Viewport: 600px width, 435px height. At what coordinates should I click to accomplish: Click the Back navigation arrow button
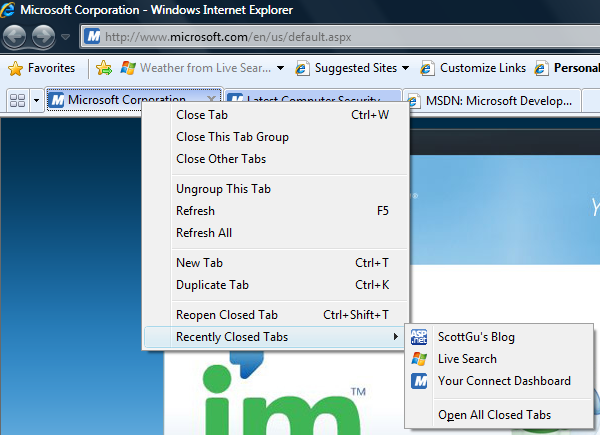point(14,37)
